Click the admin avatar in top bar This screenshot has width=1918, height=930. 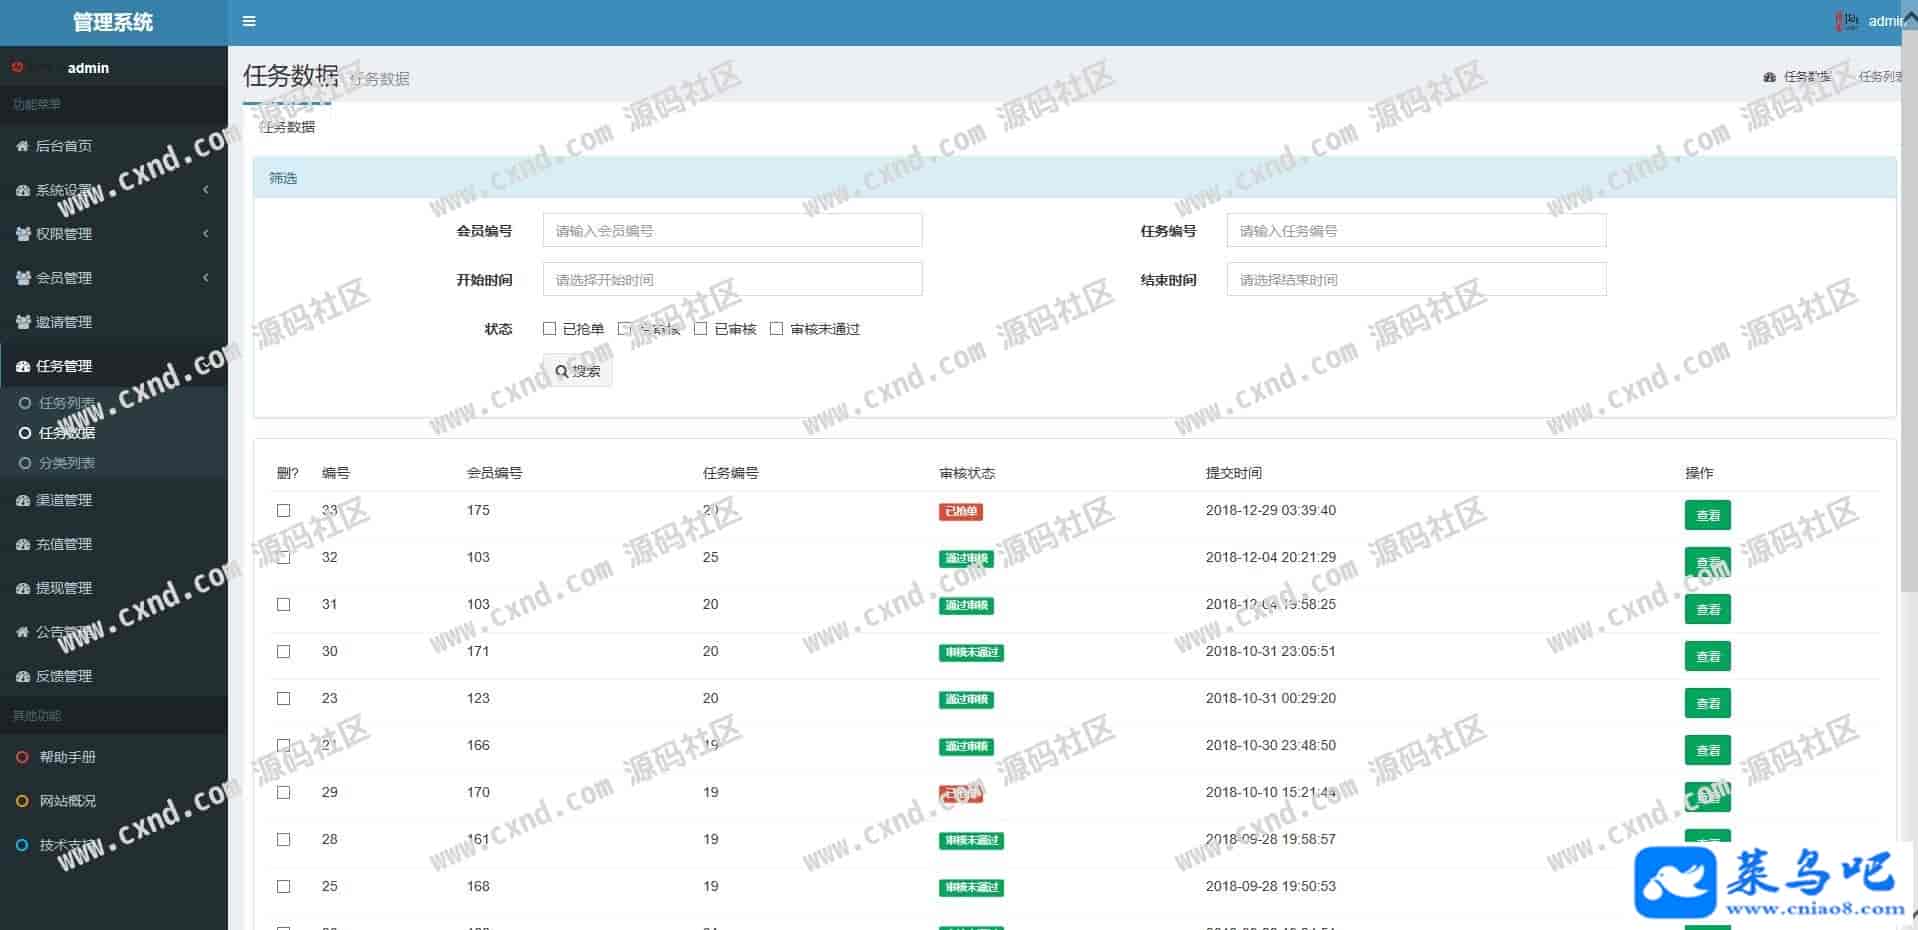tap(1847, 21)
